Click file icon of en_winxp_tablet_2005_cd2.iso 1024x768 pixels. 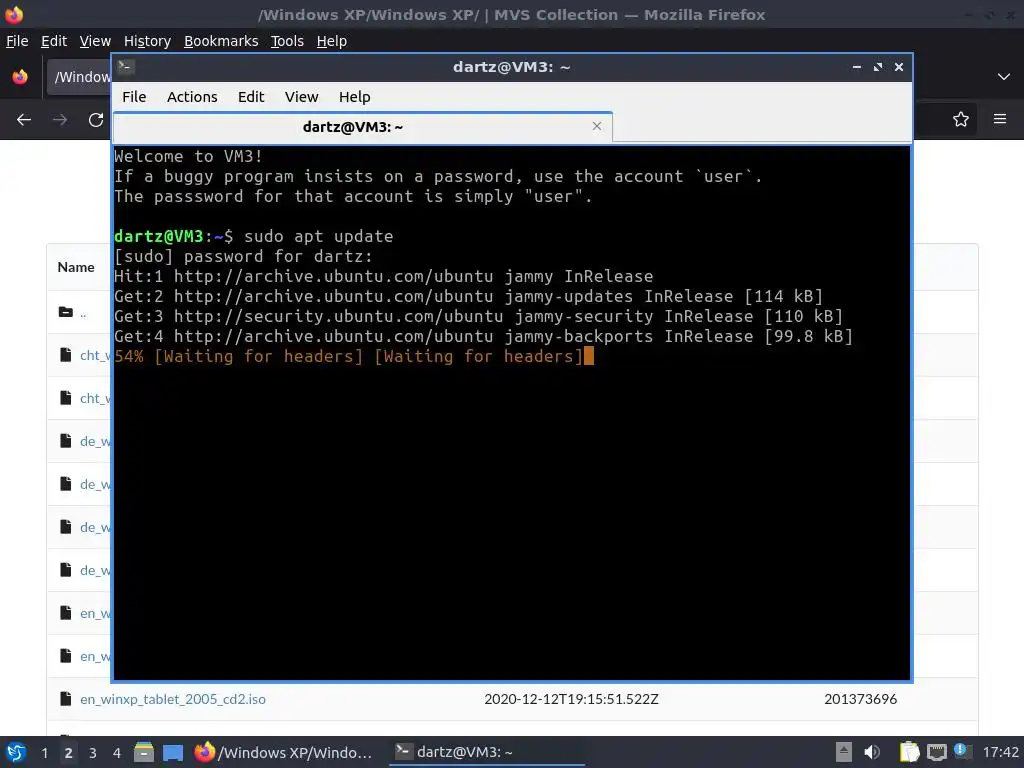65,699
